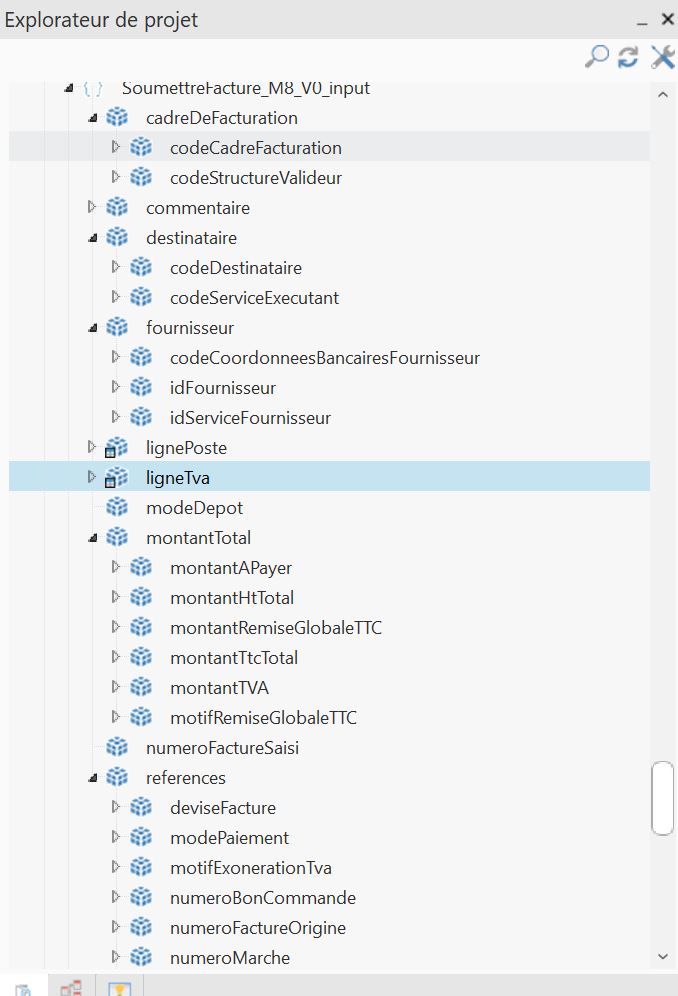Click the magnifying glass search icon
The height and width of the screenshot is (996, 678).
click(596, 57)
